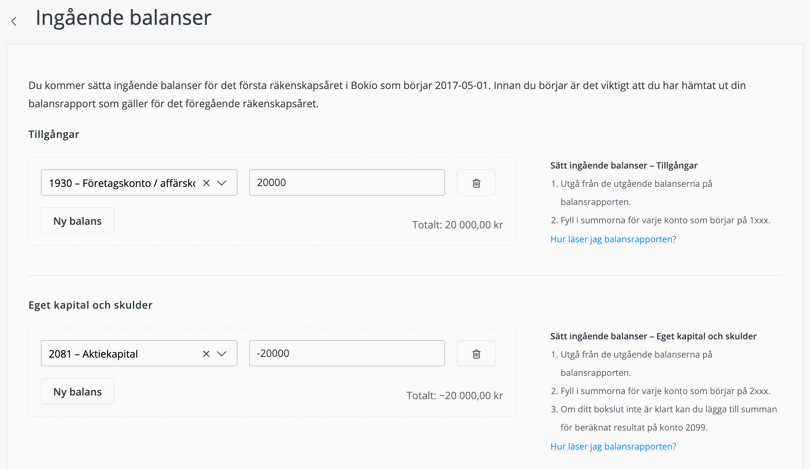Click the Ingående balanser page title

pos(123,18)
